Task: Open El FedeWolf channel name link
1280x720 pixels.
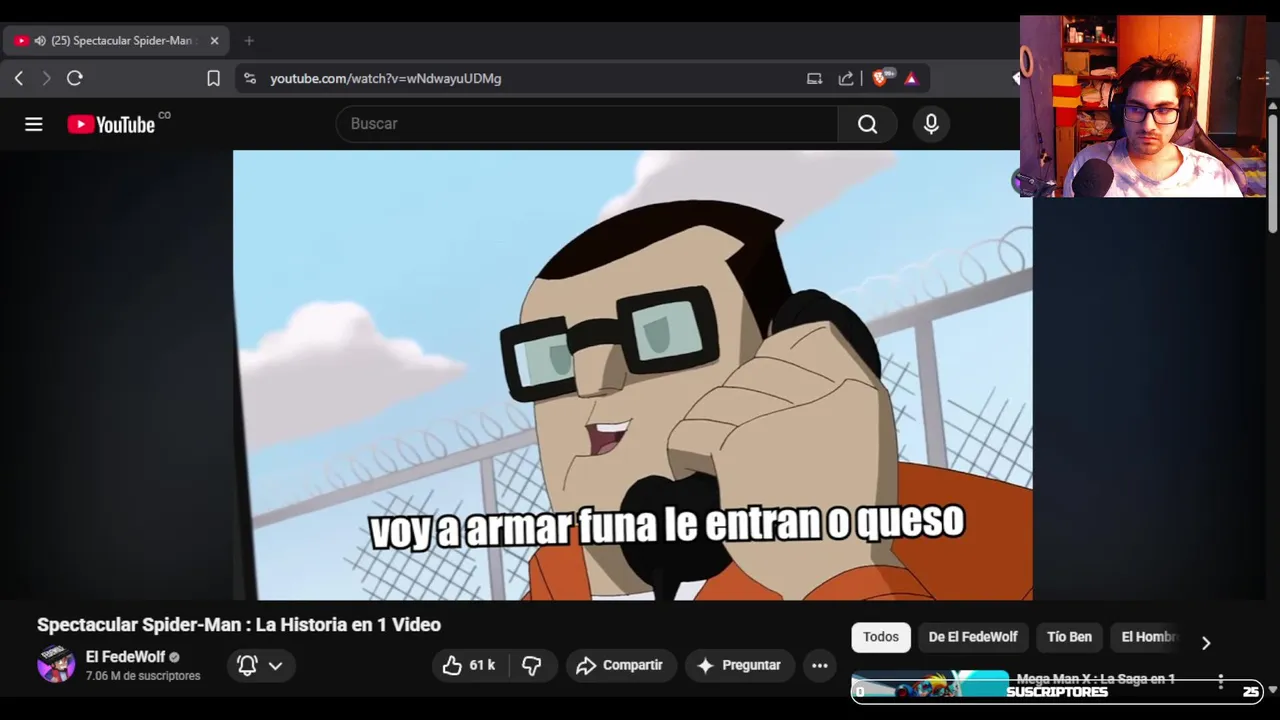Action: 125,657
